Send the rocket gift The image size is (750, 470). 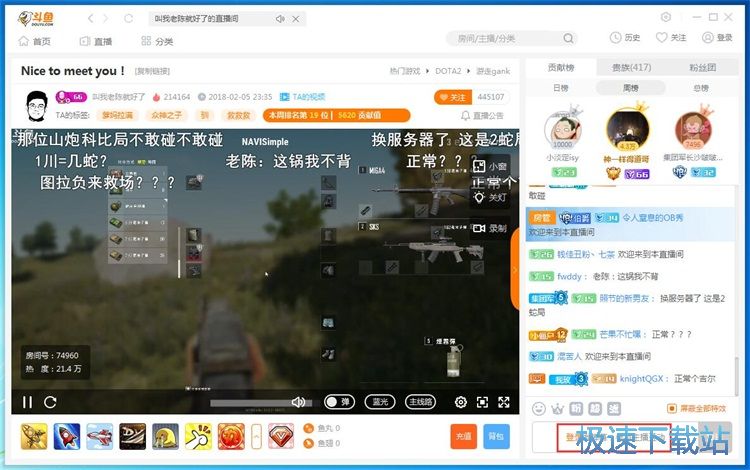67,436
